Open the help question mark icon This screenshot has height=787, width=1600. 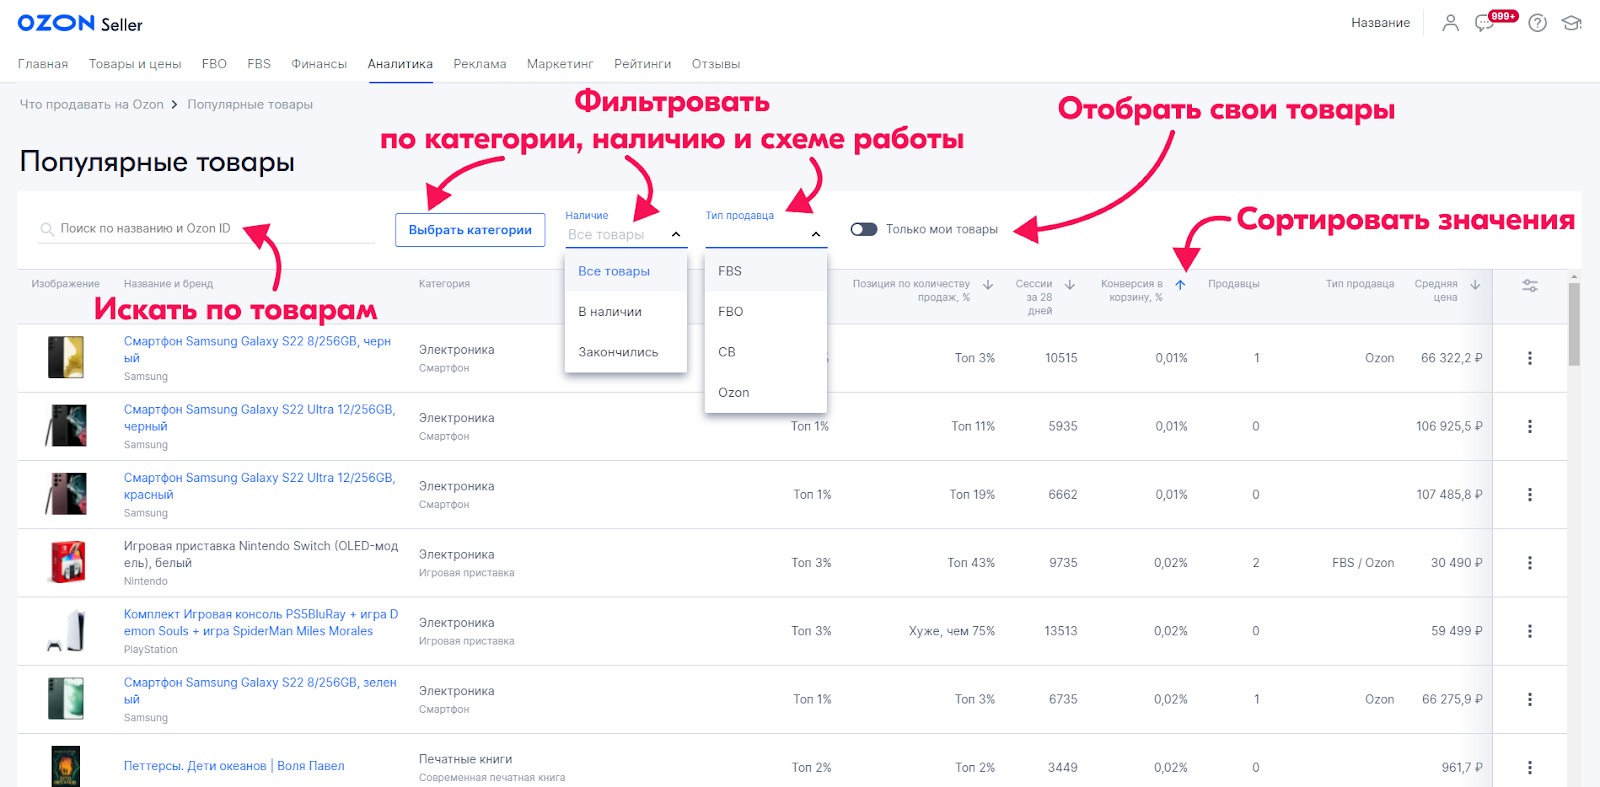point(1538,23)
